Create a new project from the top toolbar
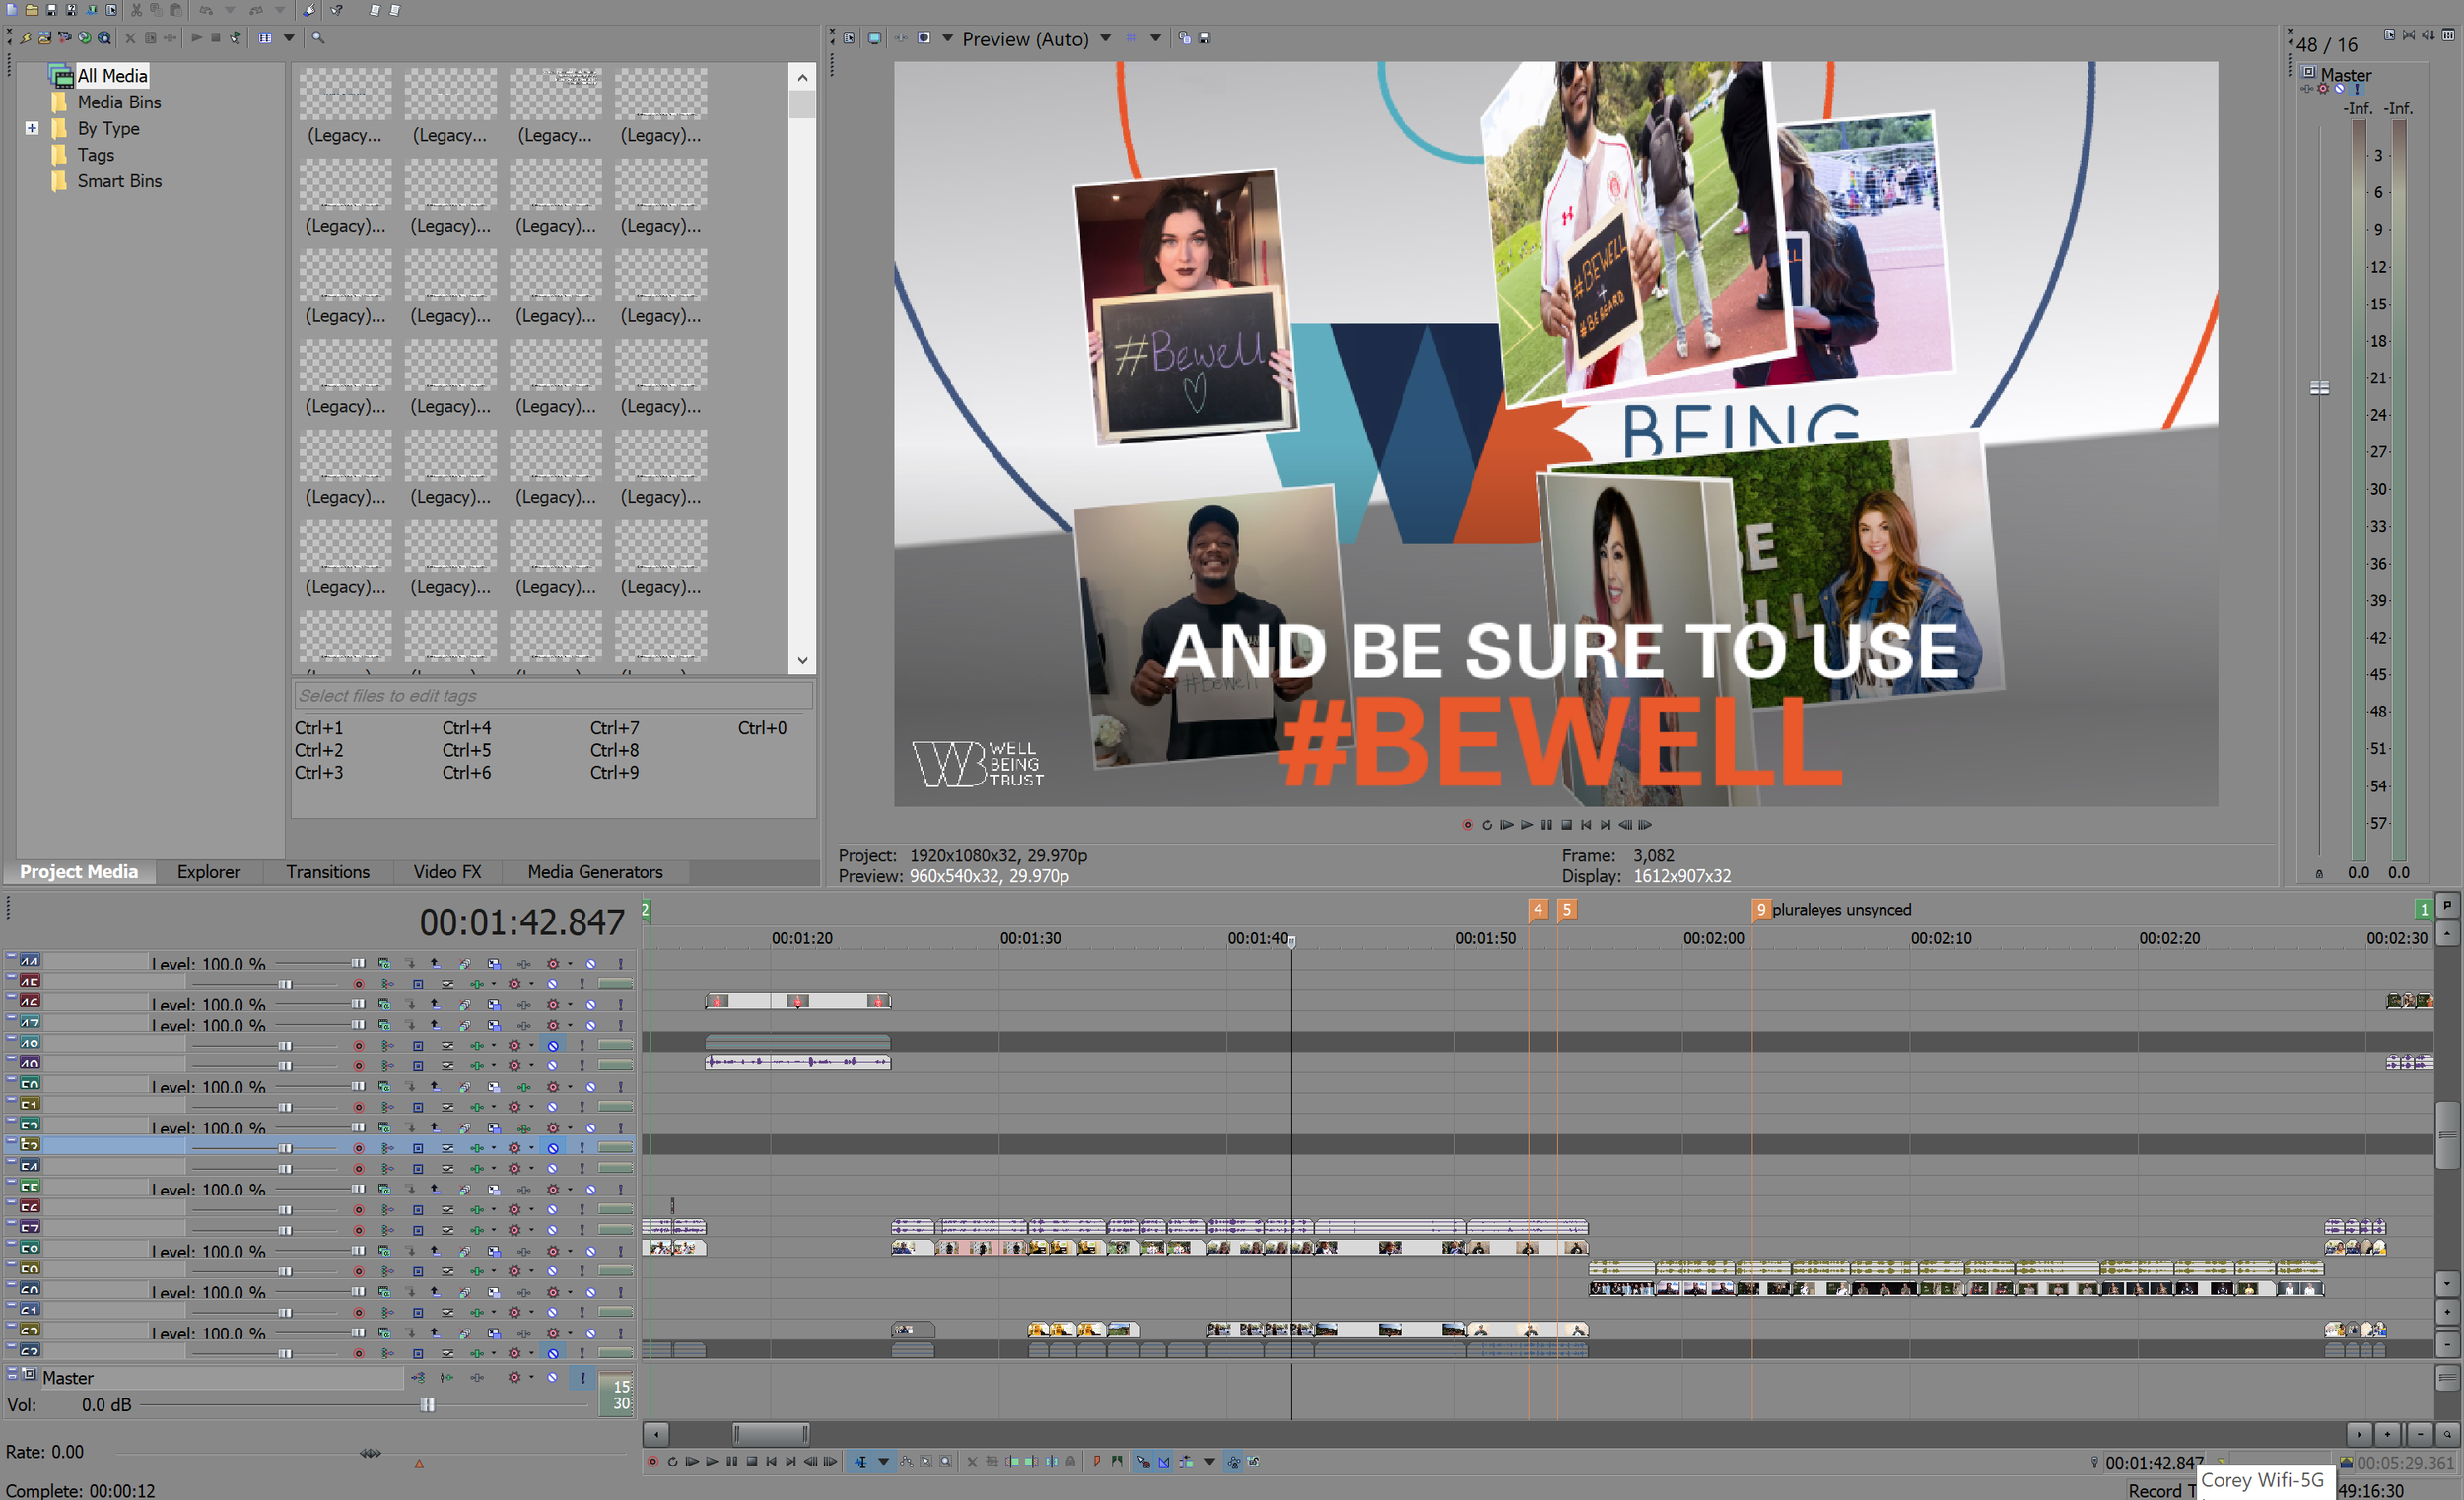Screen dimensions: 2464x1500 click(12, 10)
